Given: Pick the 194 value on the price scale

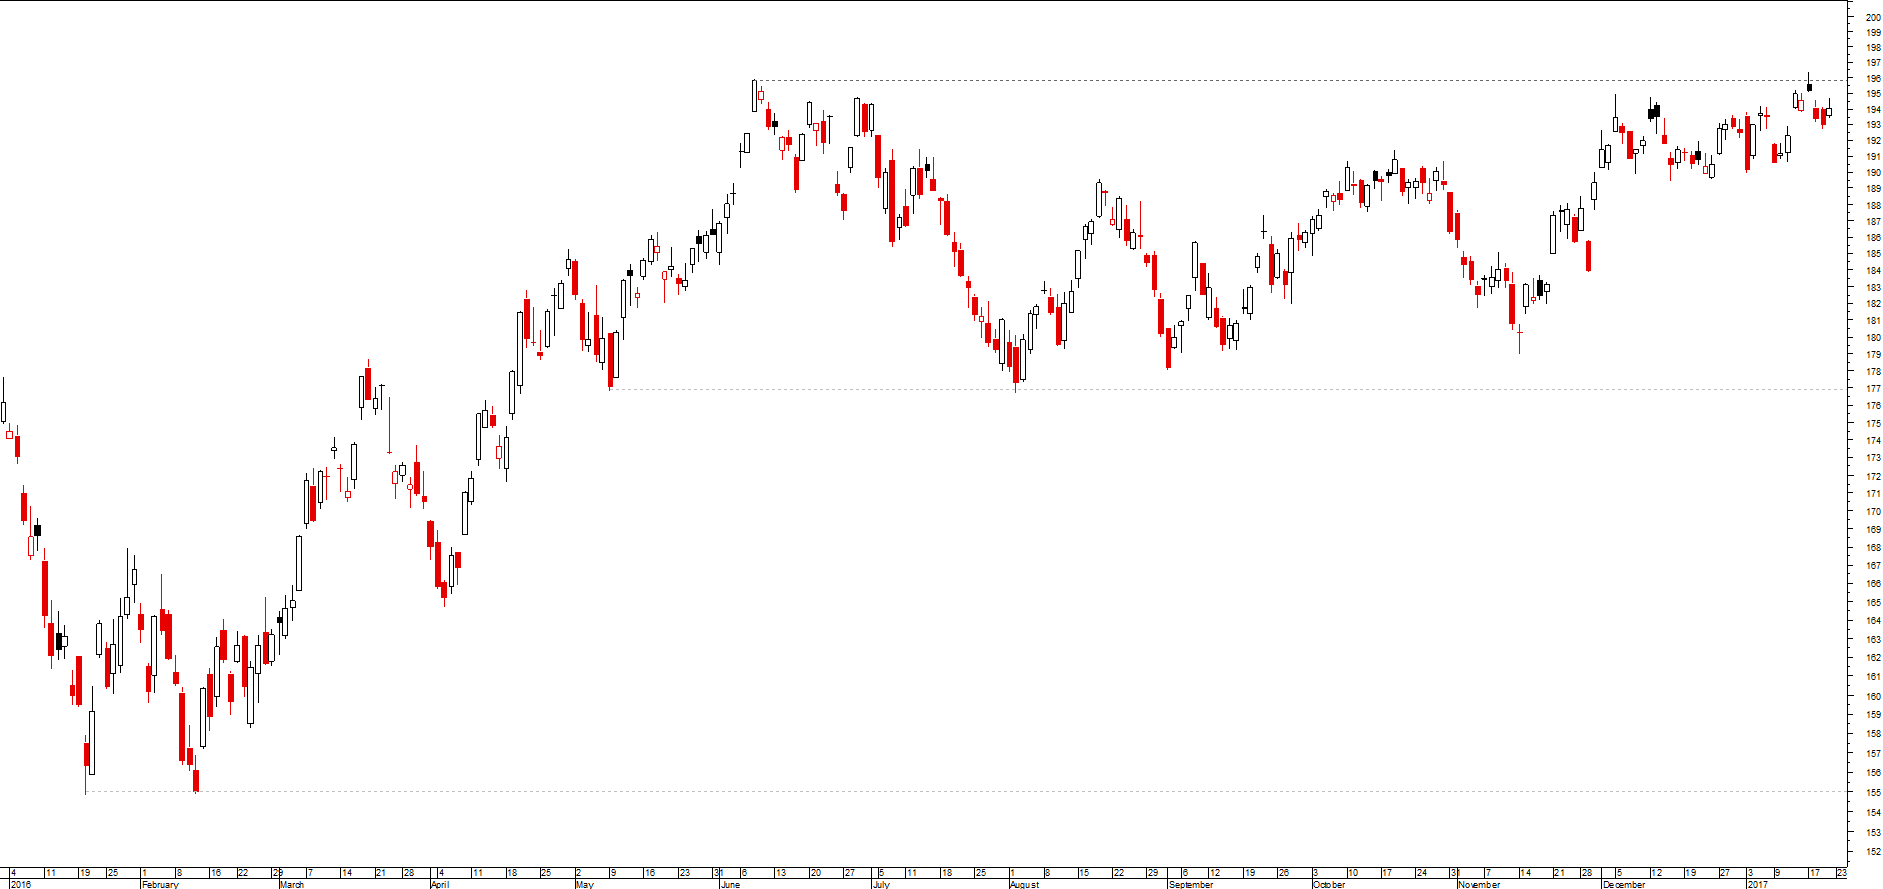Looking at the screenshot, I should point(1872,109).
